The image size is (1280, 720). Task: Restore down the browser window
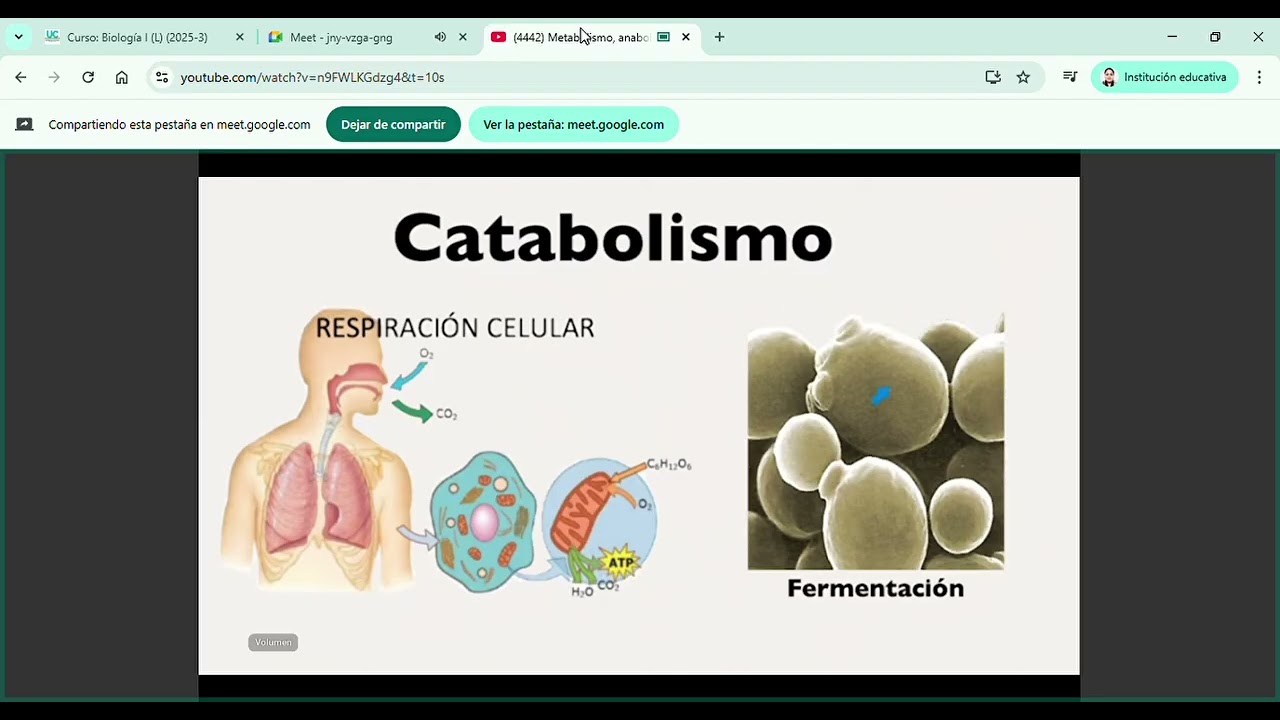[x=1215, y=37]
